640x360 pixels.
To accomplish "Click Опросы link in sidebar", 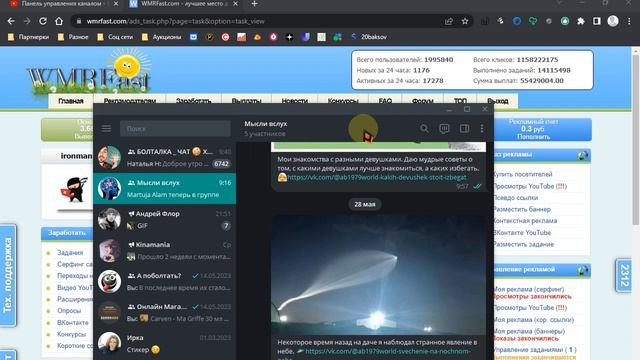I will [x=69, y=311].
